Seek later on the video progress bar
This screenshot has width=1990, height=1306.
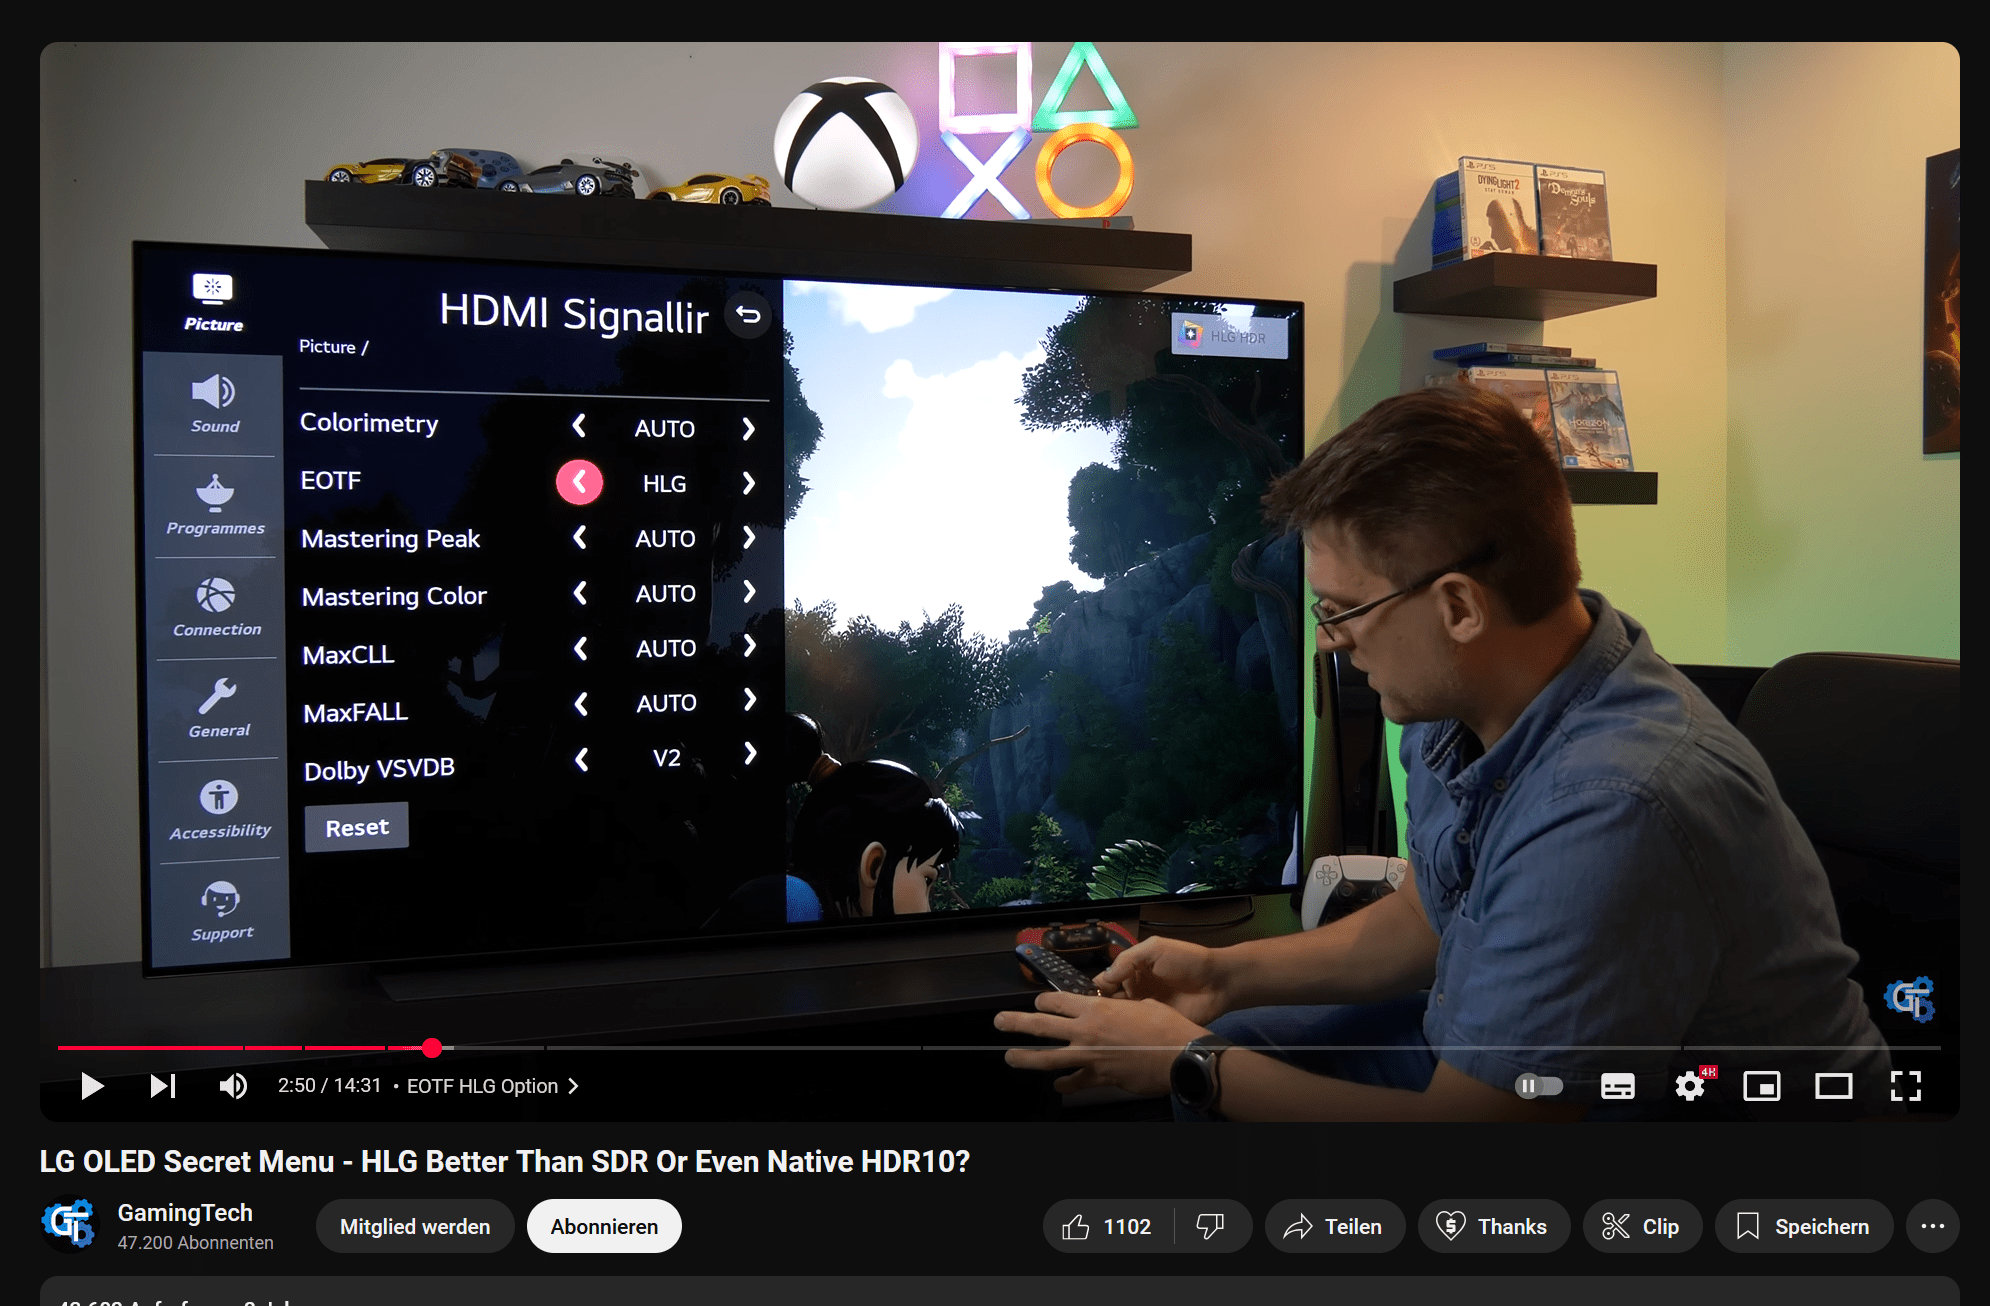tap(1200, 1048)
